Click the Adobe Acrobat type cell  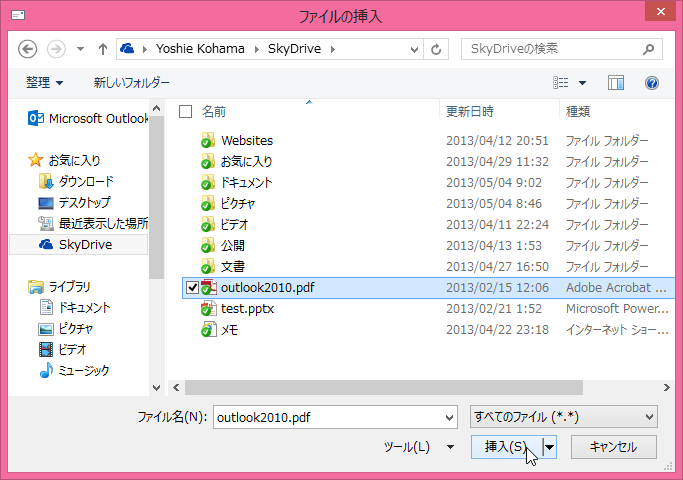click(x=616, y=287)
